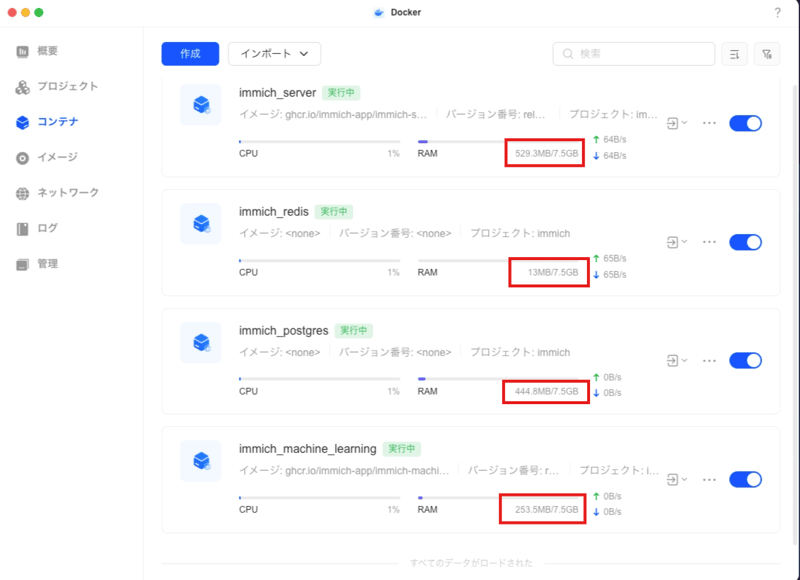Click the 444.8MB/7.5GB RAM value
Viewport: 800px width, 580px height.
(x=546, y=391)
